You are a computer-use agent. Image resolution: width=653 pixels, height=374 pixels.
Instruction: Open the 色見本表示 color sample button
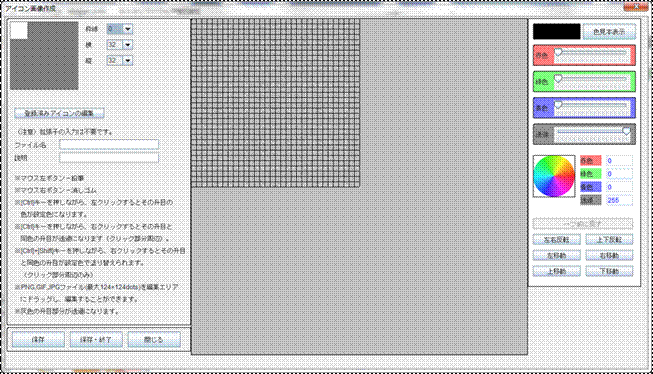(x=609, y=31)
